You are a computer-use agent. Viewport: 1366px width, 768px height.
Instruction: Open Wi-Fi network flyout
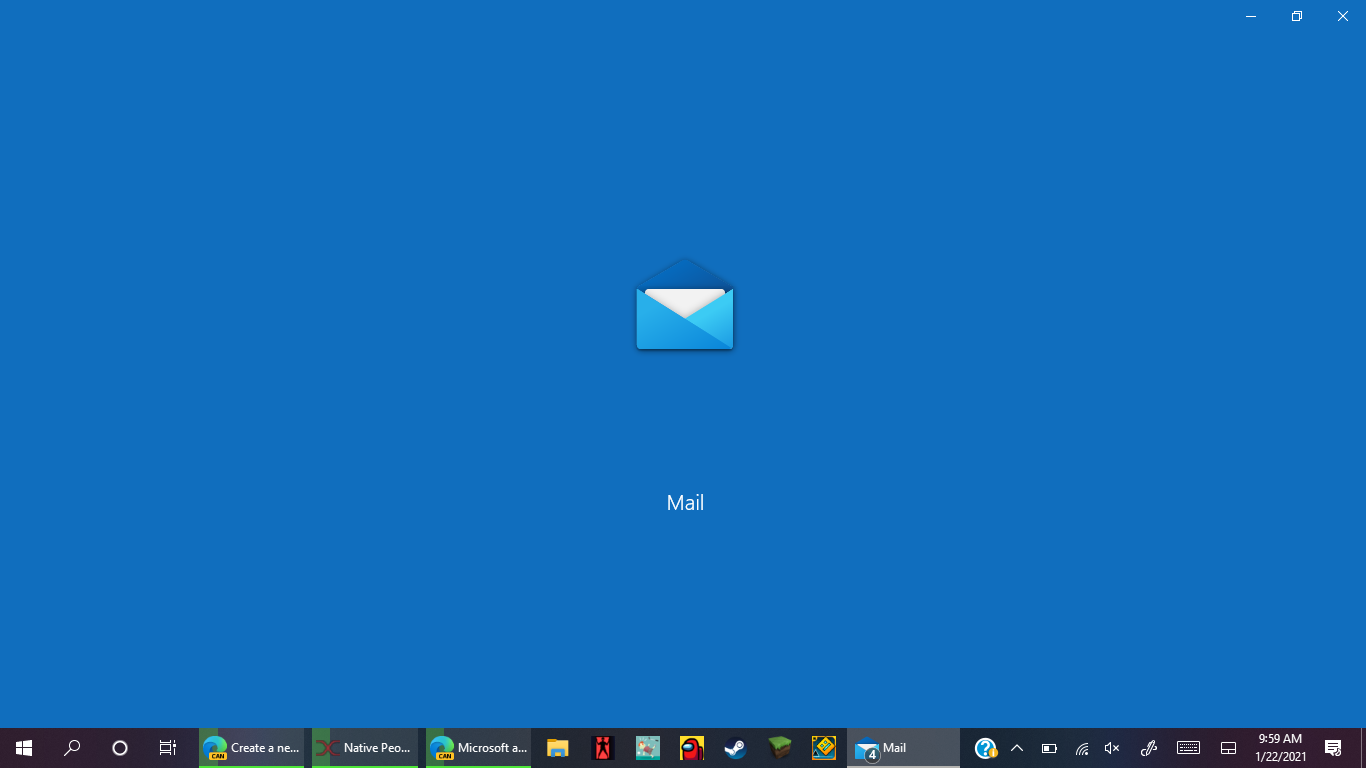tap(1081, 748)
